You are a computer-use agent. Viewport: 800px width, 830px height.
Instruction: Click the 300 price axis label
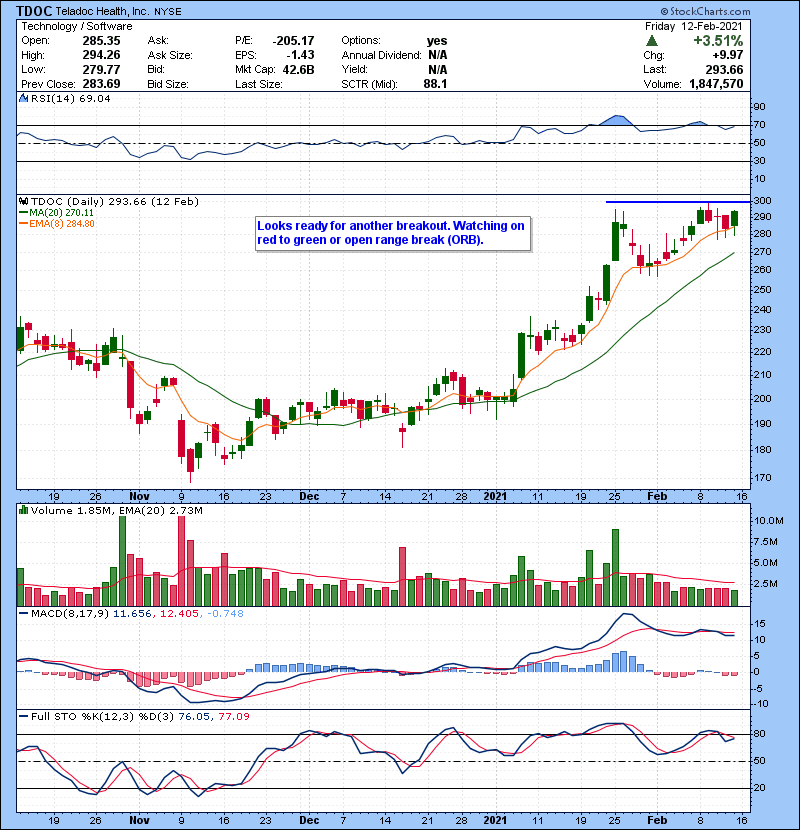click(x=762, y=201)
